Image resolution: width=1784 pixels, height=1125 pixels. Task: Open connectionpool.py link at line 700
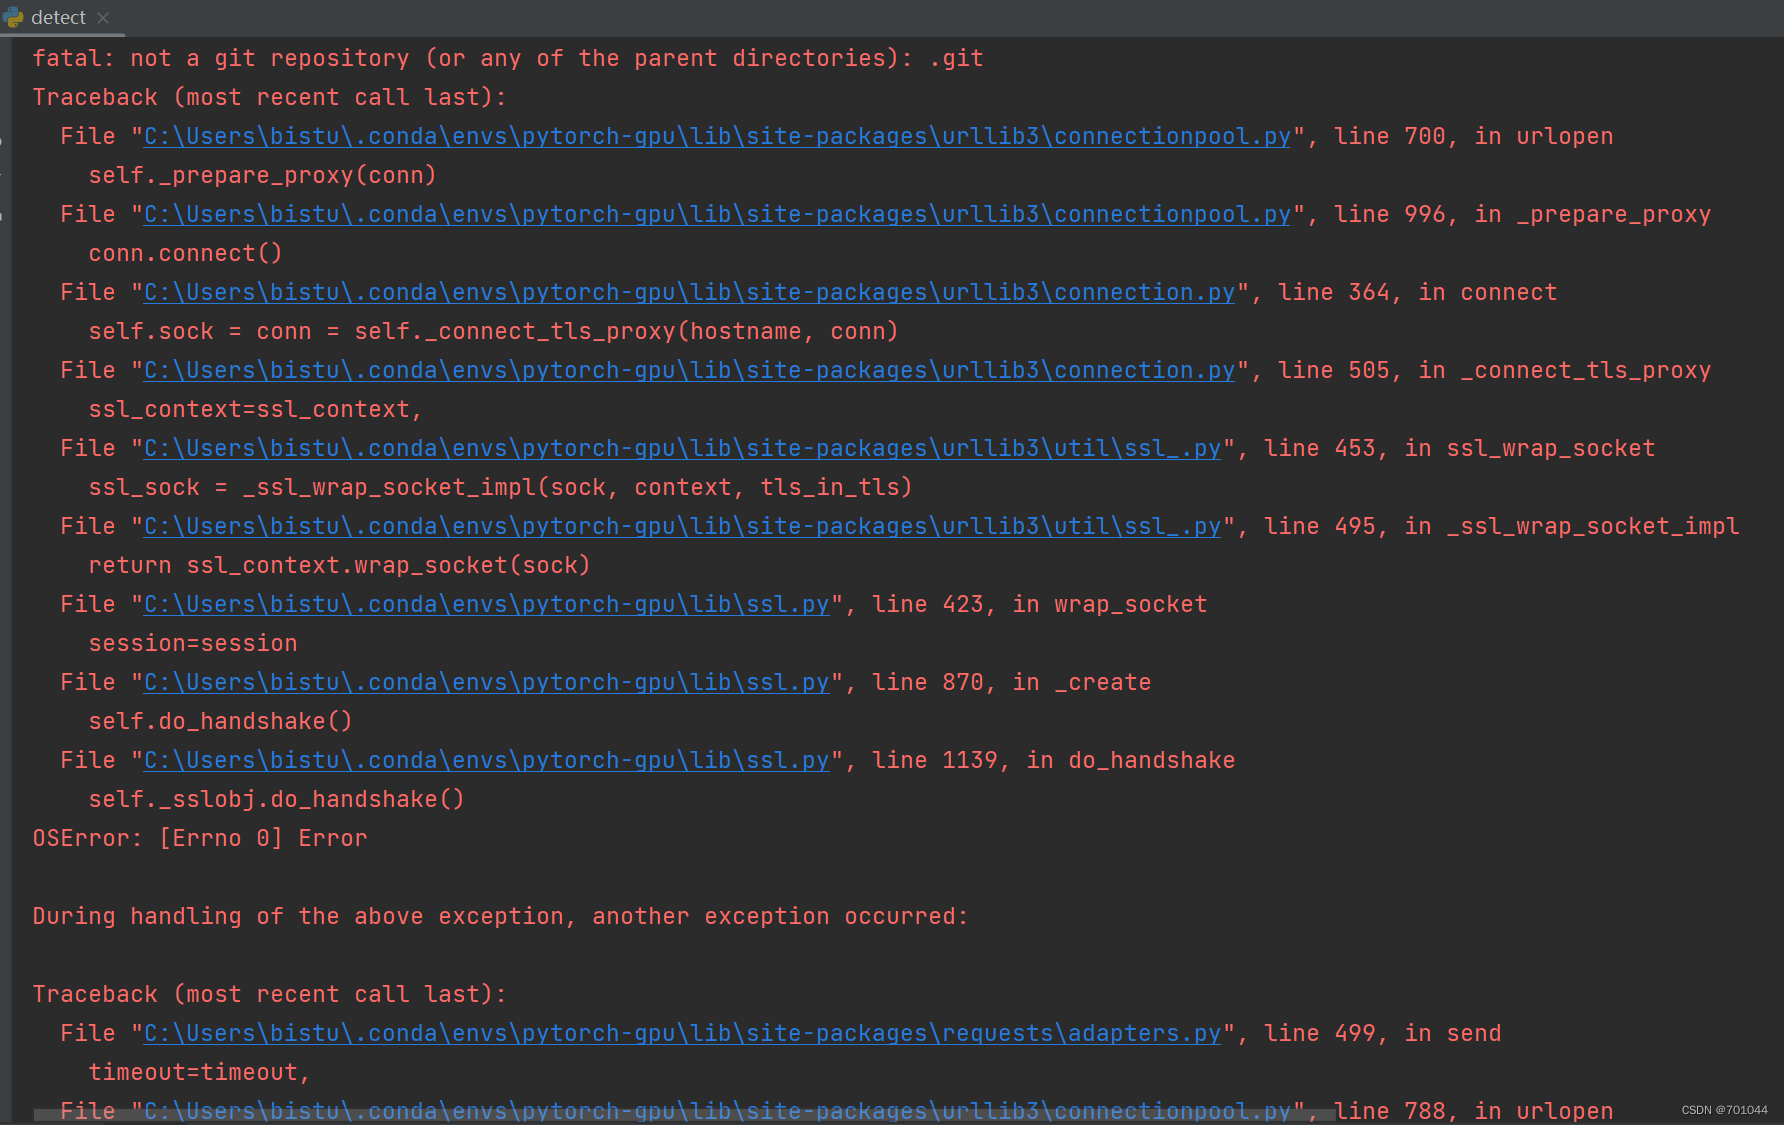click(x=717, y=136)
